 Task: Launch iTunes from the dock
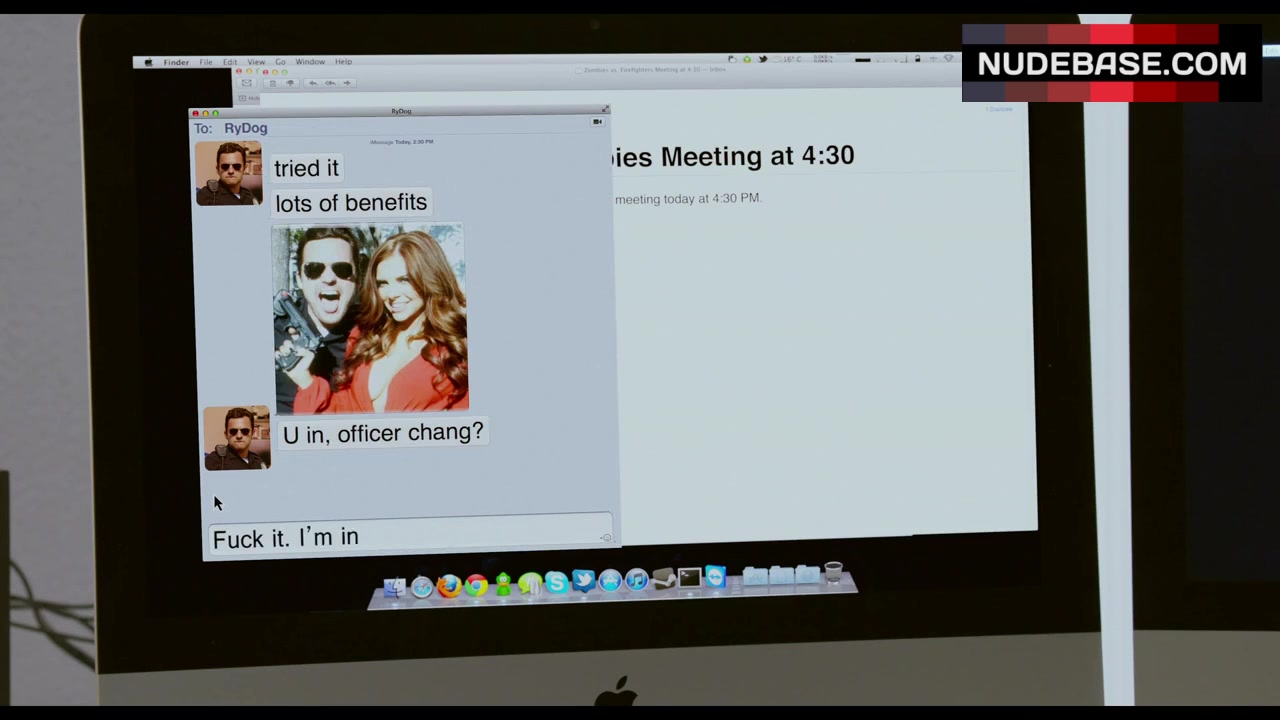(636, 582)
